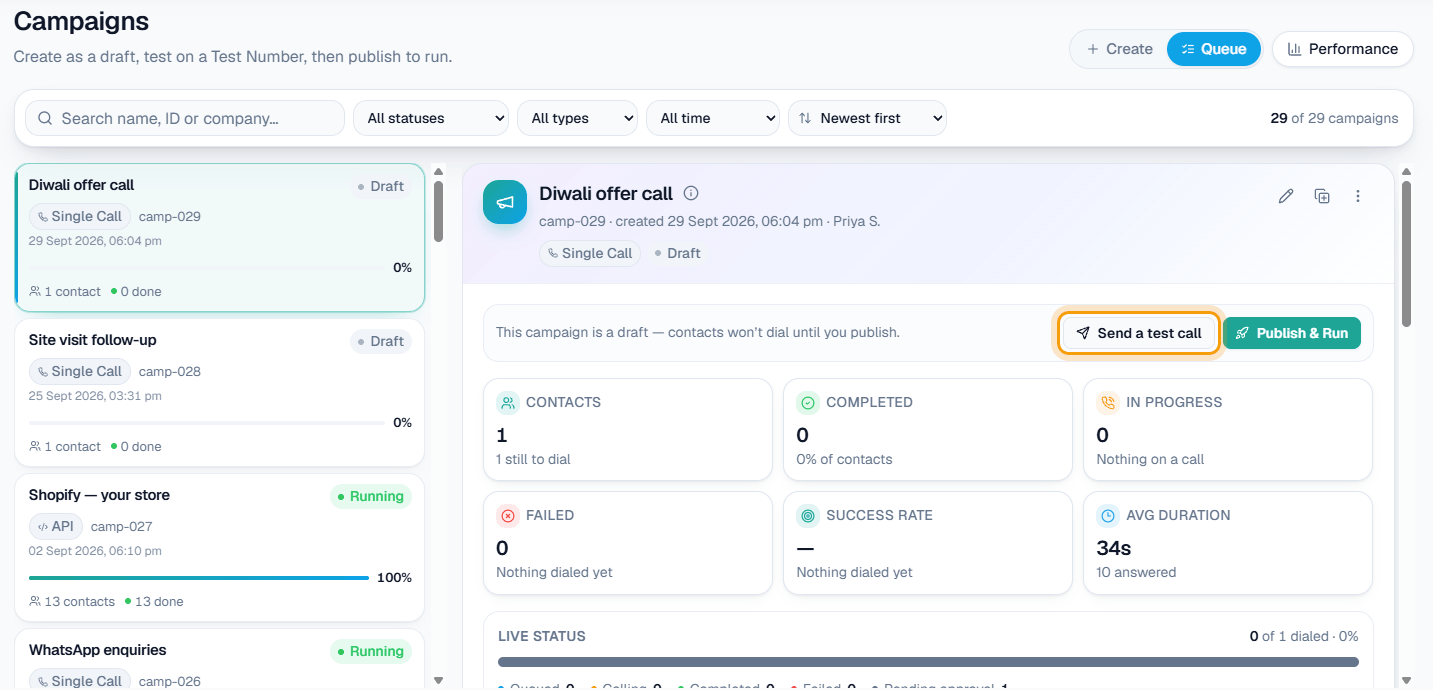Click the Failed red cross icon
This screenshot has height=690, width=1433.
508,516
